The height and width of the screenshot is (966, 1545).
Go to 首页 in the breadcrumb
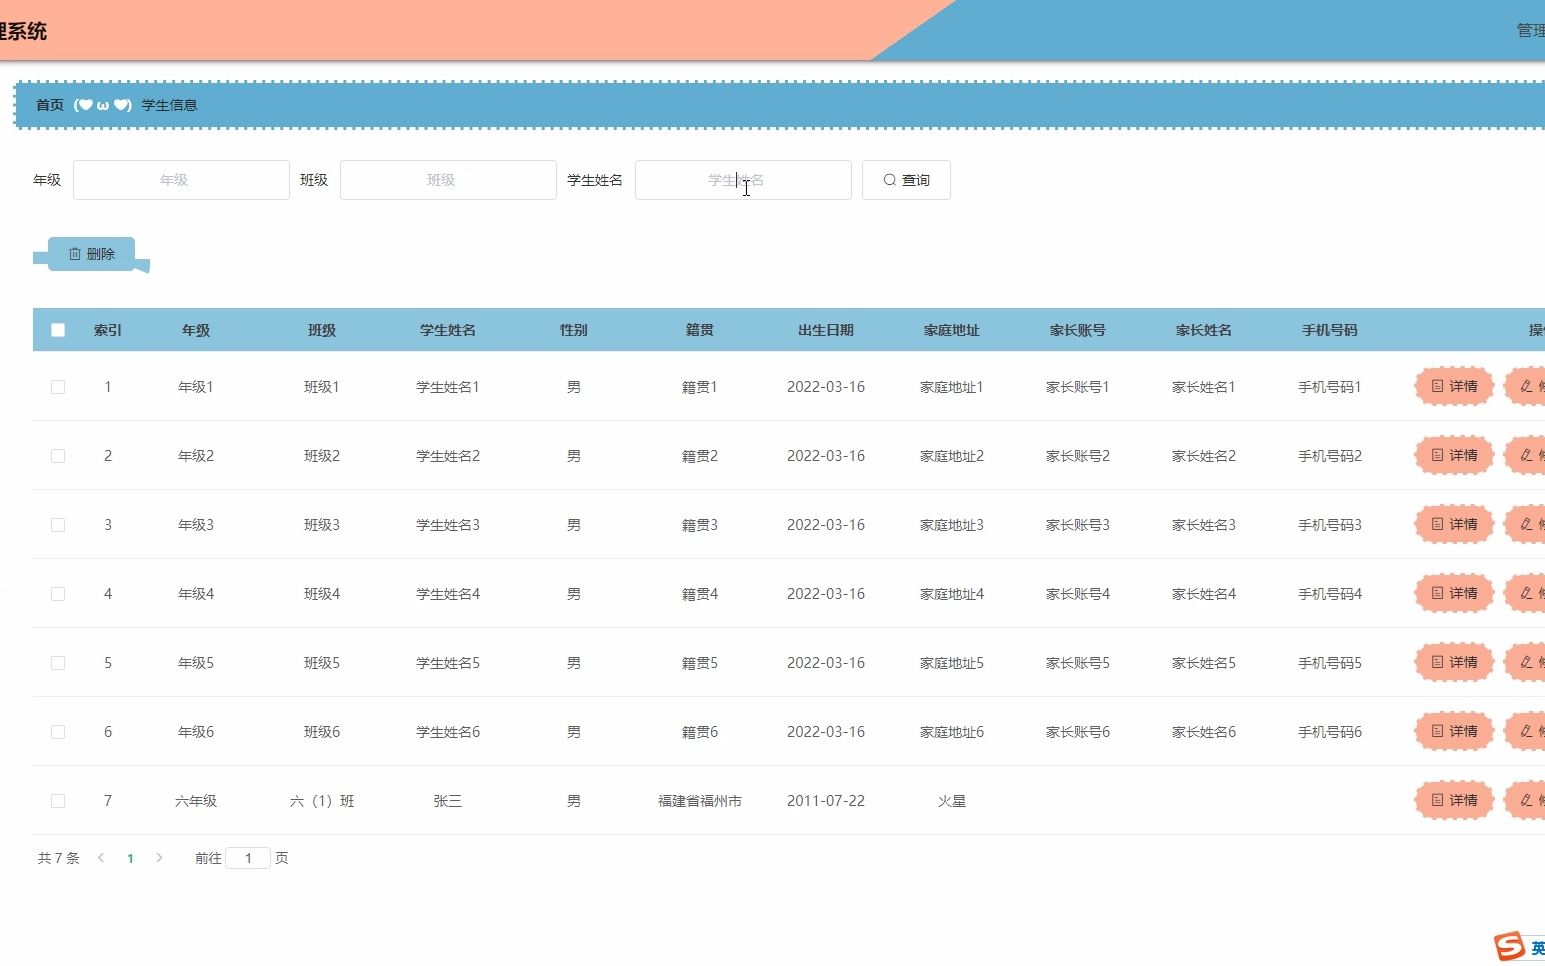(50, 105)
